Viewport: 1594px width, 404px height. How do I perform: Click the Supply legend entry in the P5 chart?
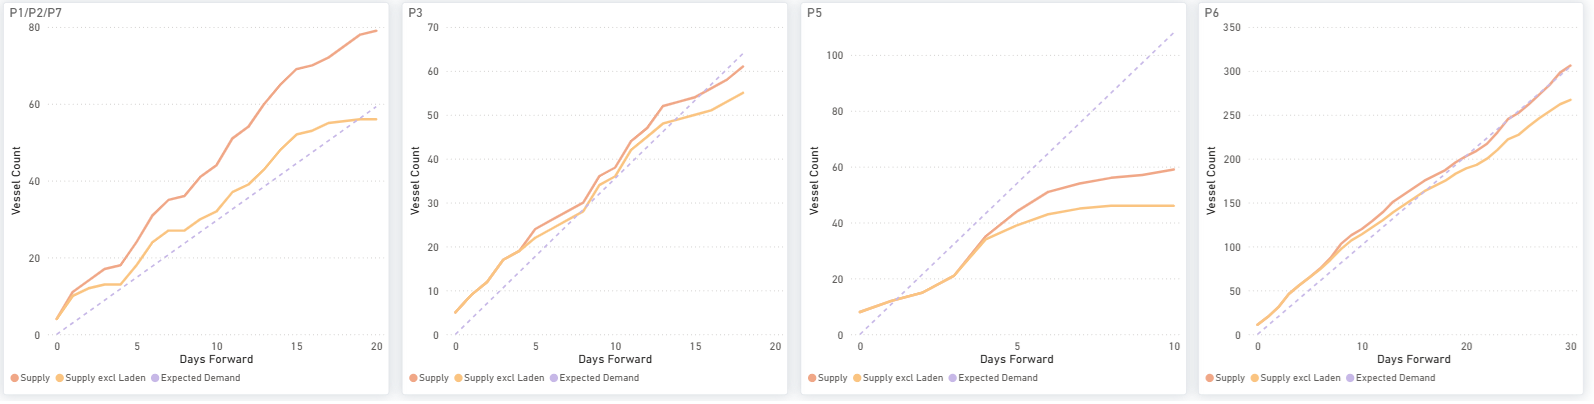point(828,378)
